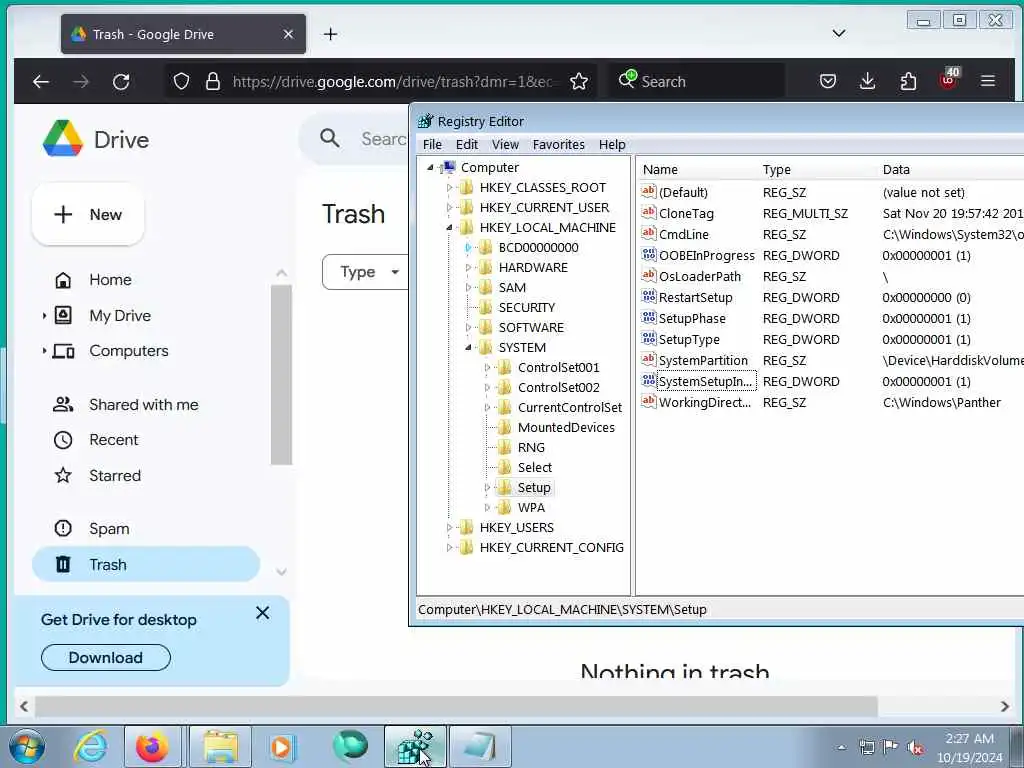1024x768 pixels.
Task: Open Windows Explorer folder from taskbar
Action: coord(220,747)
